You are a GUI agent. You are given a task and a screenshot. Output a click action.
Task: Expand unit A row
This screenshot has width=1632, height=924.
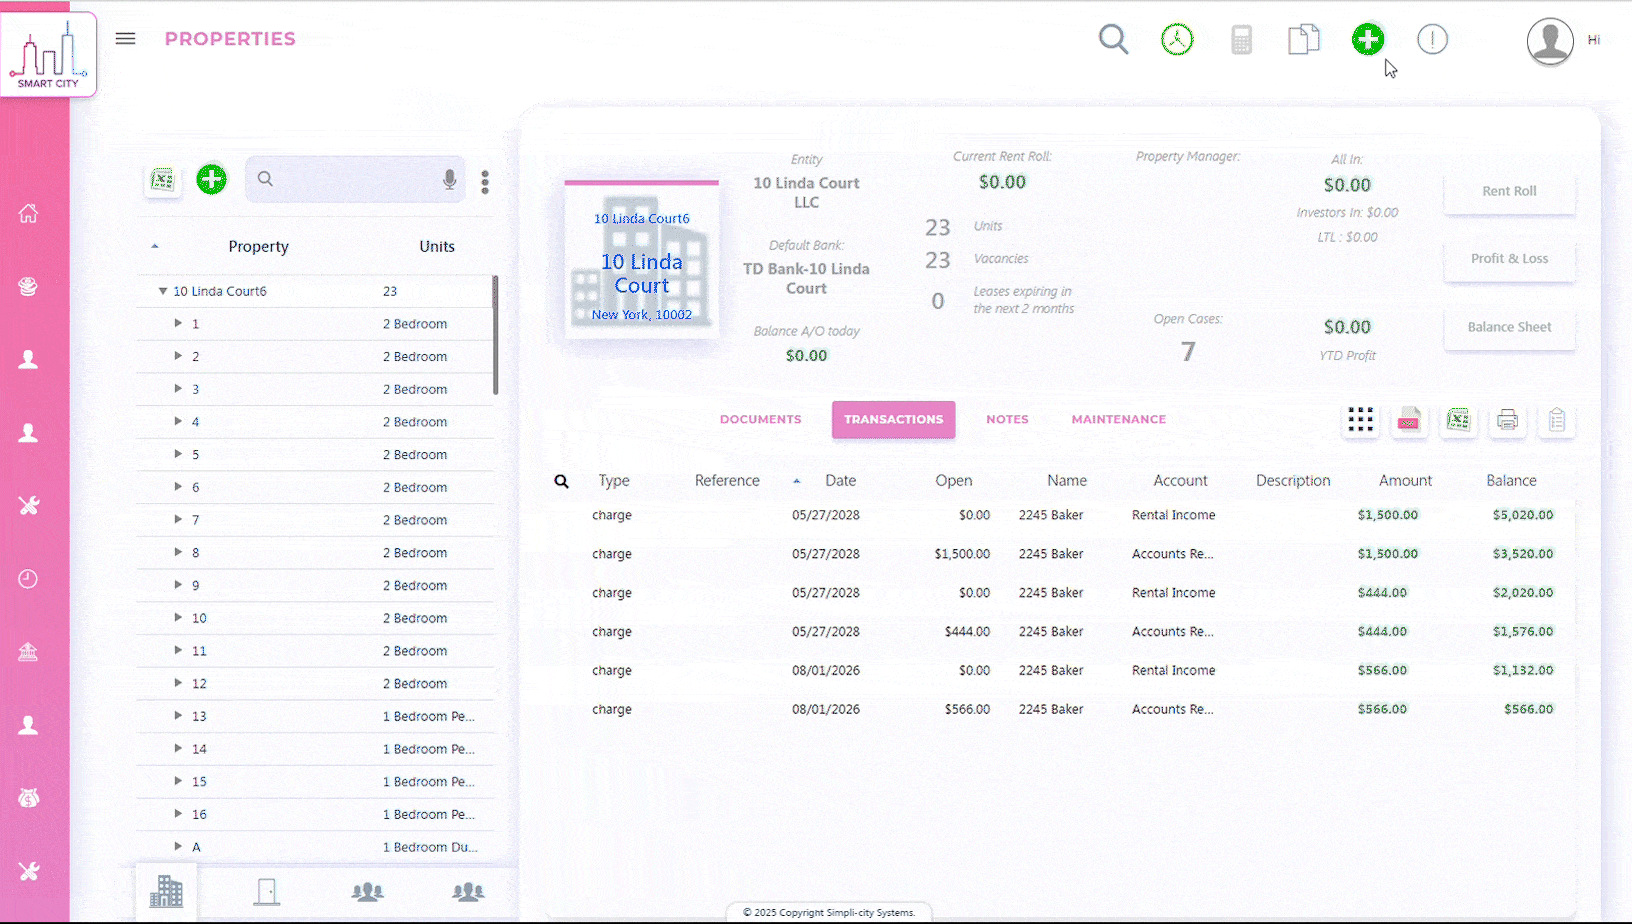tap(178, 846)
